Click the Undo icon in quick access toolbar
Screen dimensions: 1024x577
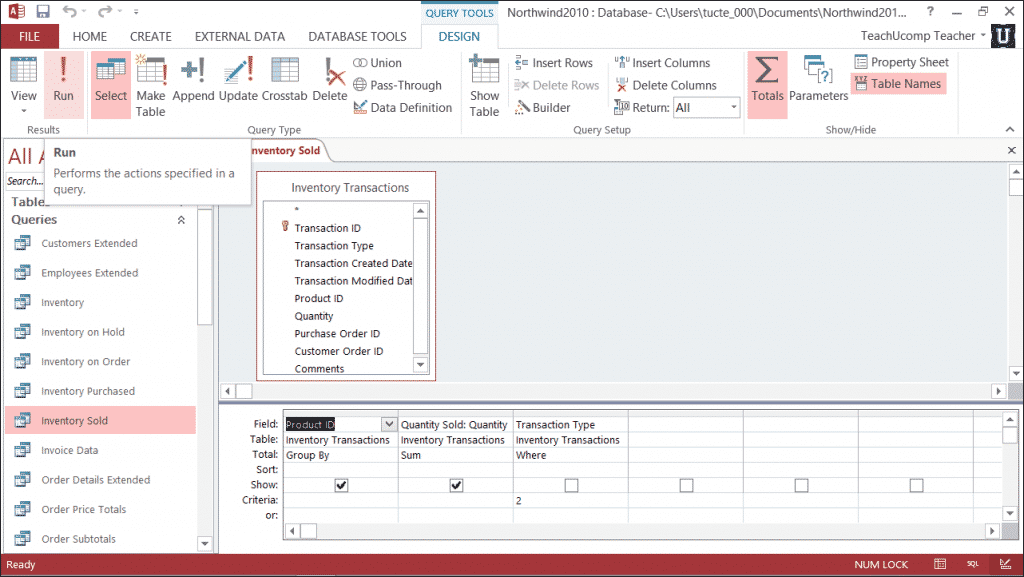click(x=69, y=11)
